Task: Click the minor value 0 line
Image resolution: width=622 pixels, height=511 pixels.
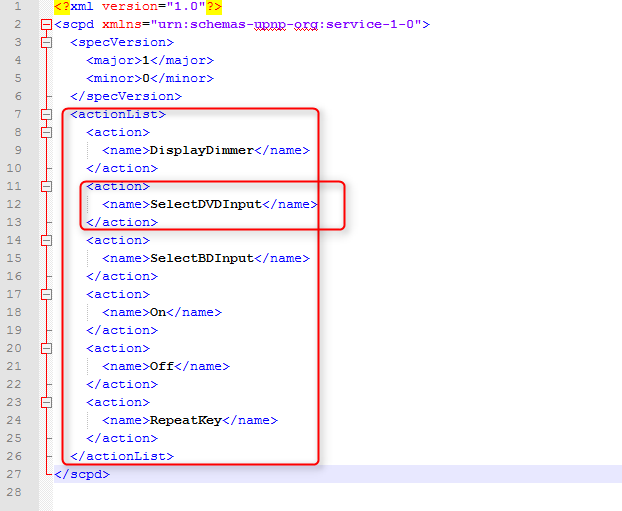Action: click(150, 79)
